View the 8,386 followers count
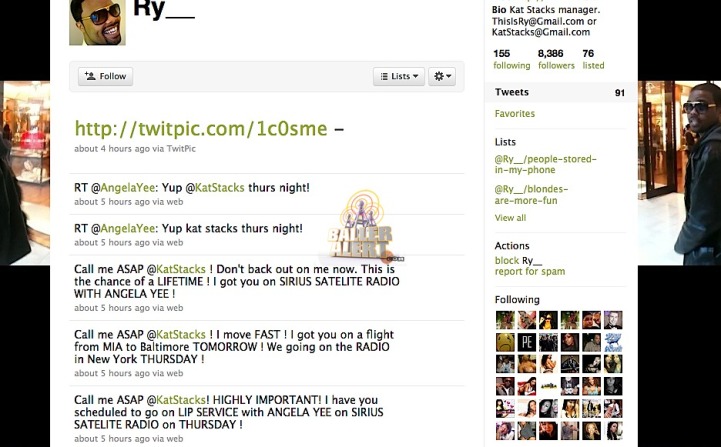This screenshot has height=447, width=721. pyautogui.click(x=556, y=59)
